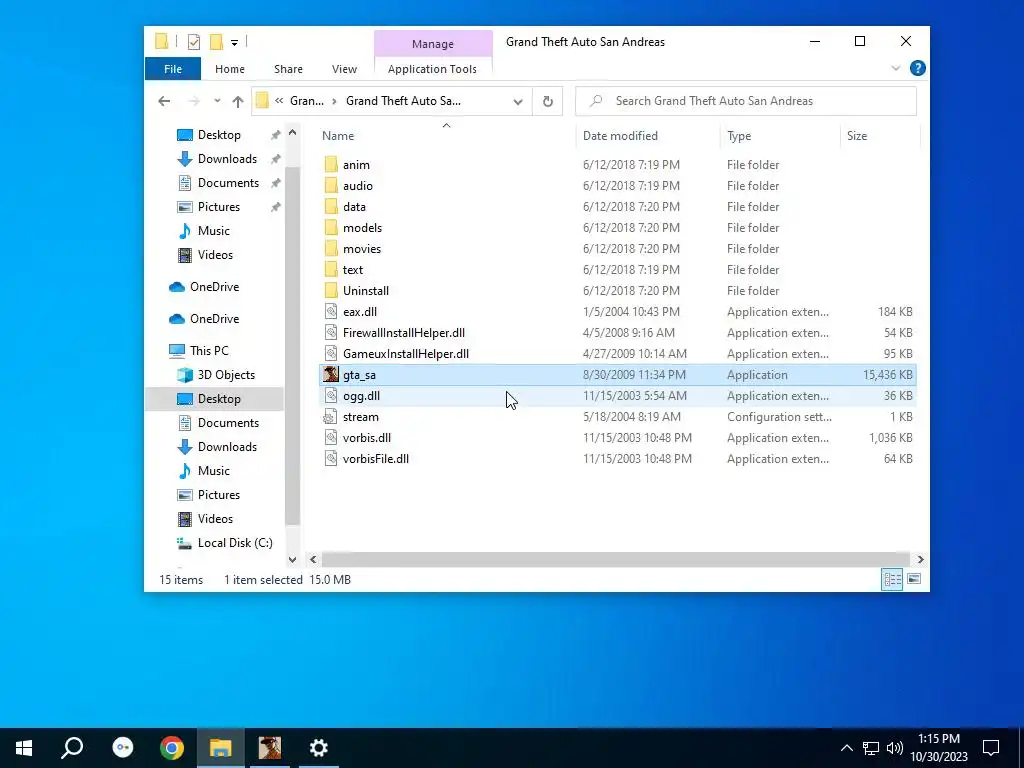Select first OneDrive entry in navigation pane

[x=214, y=287]
